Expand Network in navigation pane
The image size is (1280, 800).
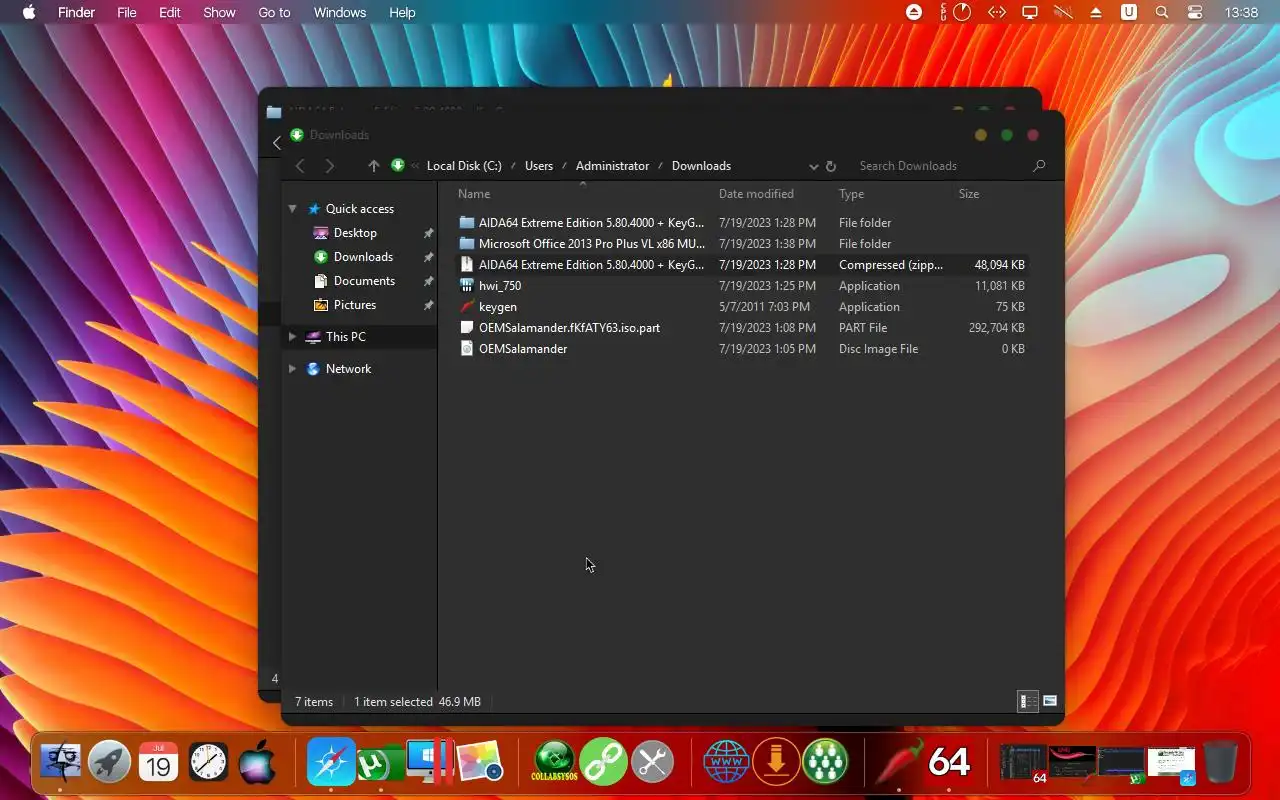292,369
